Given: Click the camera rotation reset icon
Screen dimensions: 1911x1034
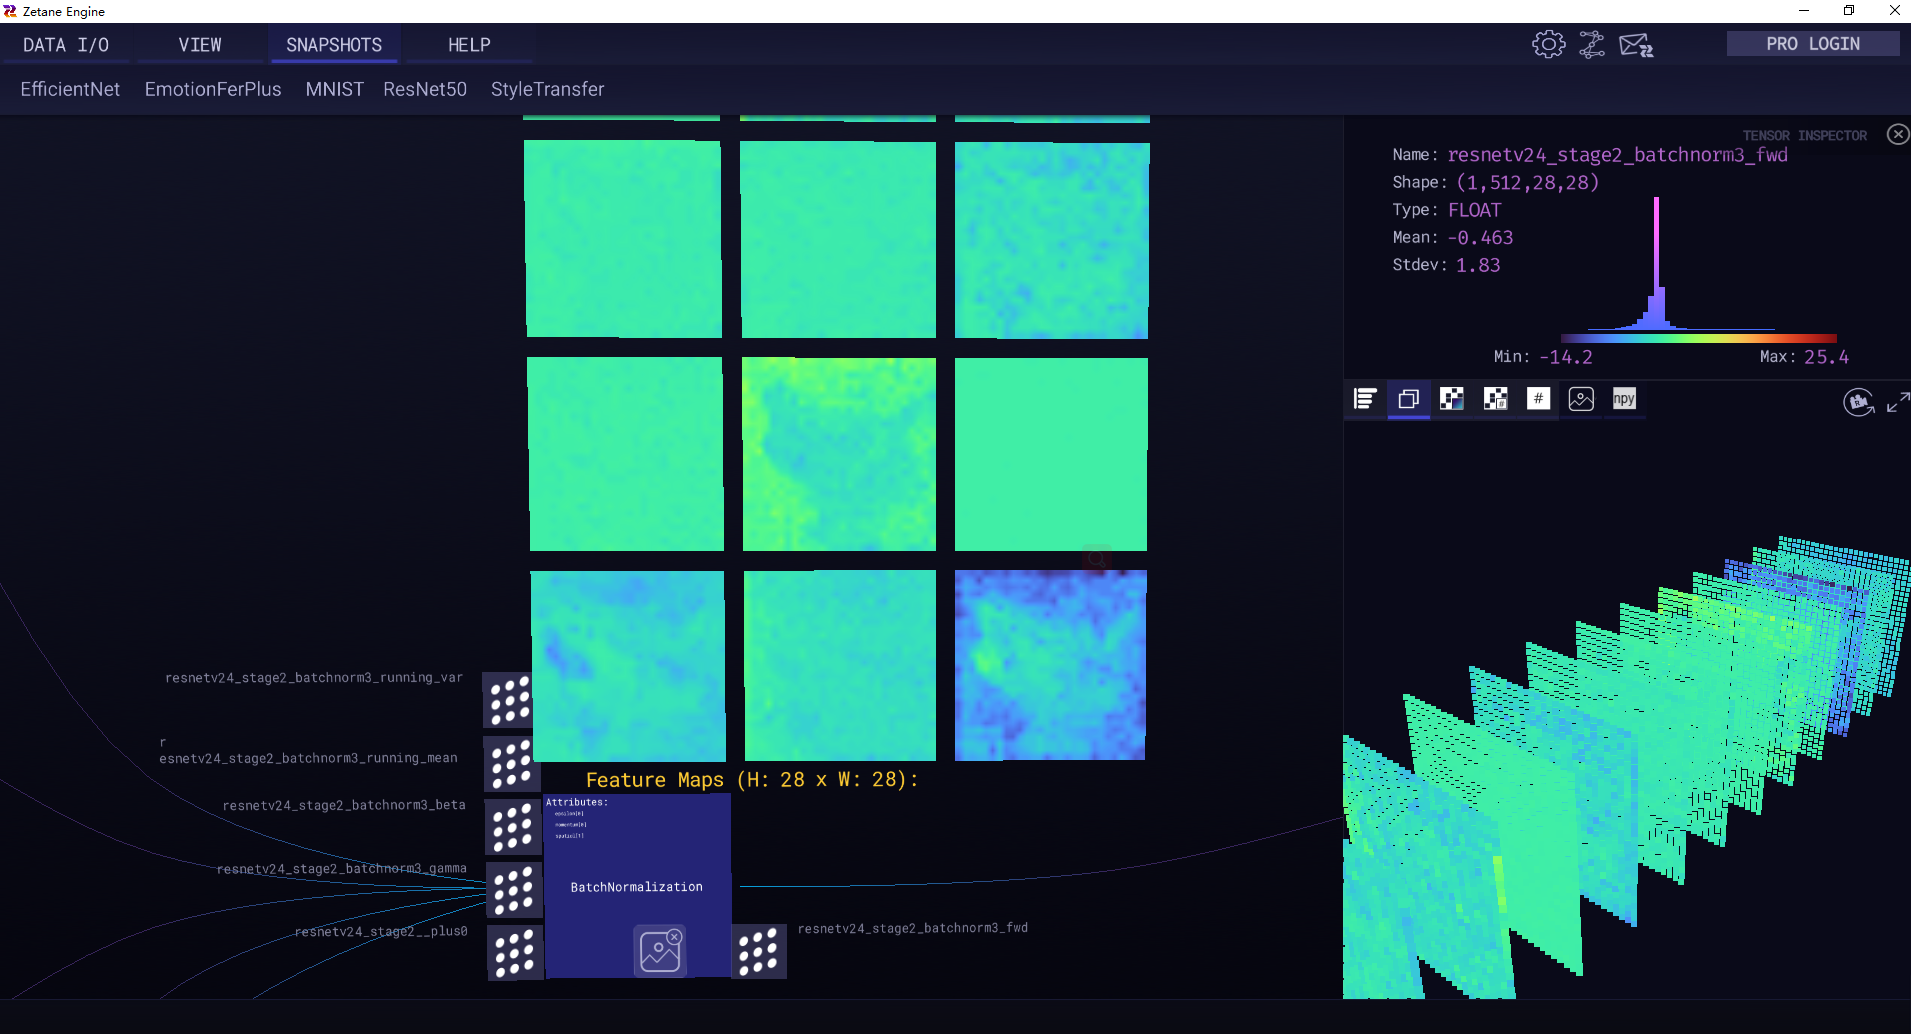Looking at the screenshot, I should [x=1858, y=402].
